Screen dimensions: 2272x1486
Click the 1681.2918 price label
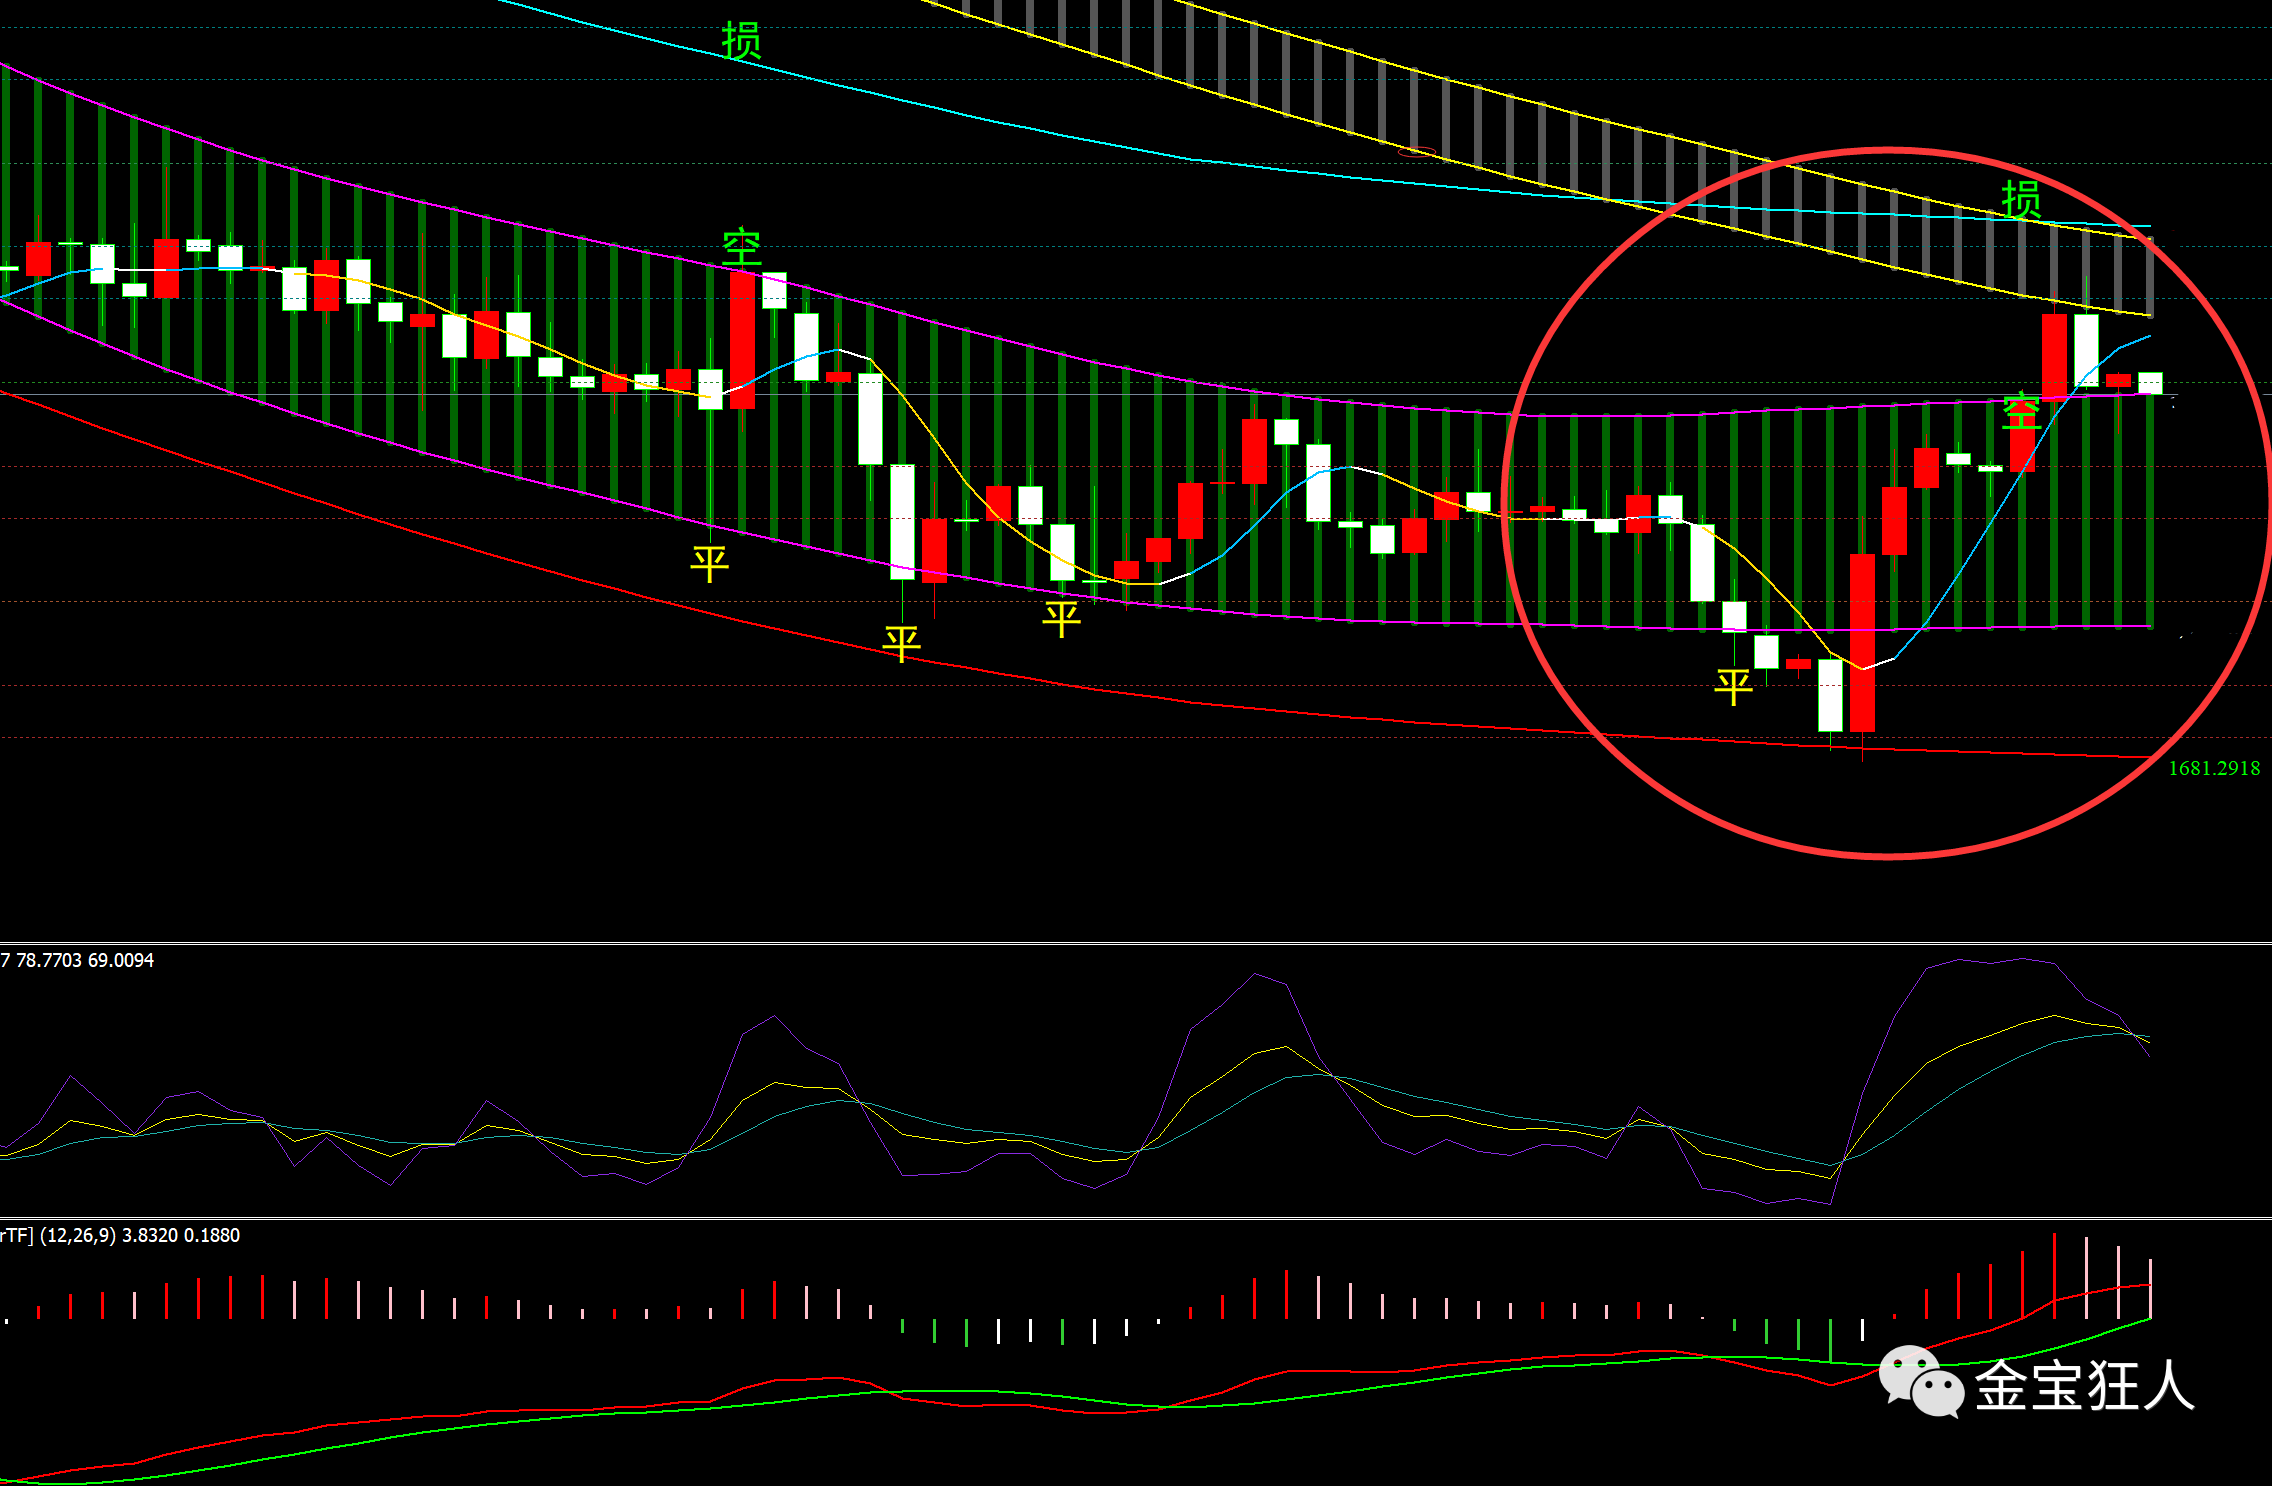click(x=2213, y=768)
